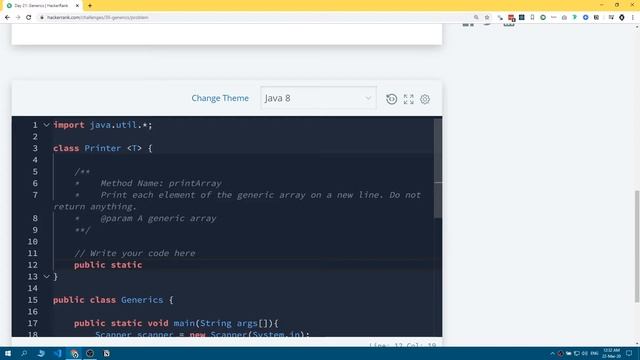Open Visual Studio Code from taskbar
The image size is (640, 360).
(57, 353)
